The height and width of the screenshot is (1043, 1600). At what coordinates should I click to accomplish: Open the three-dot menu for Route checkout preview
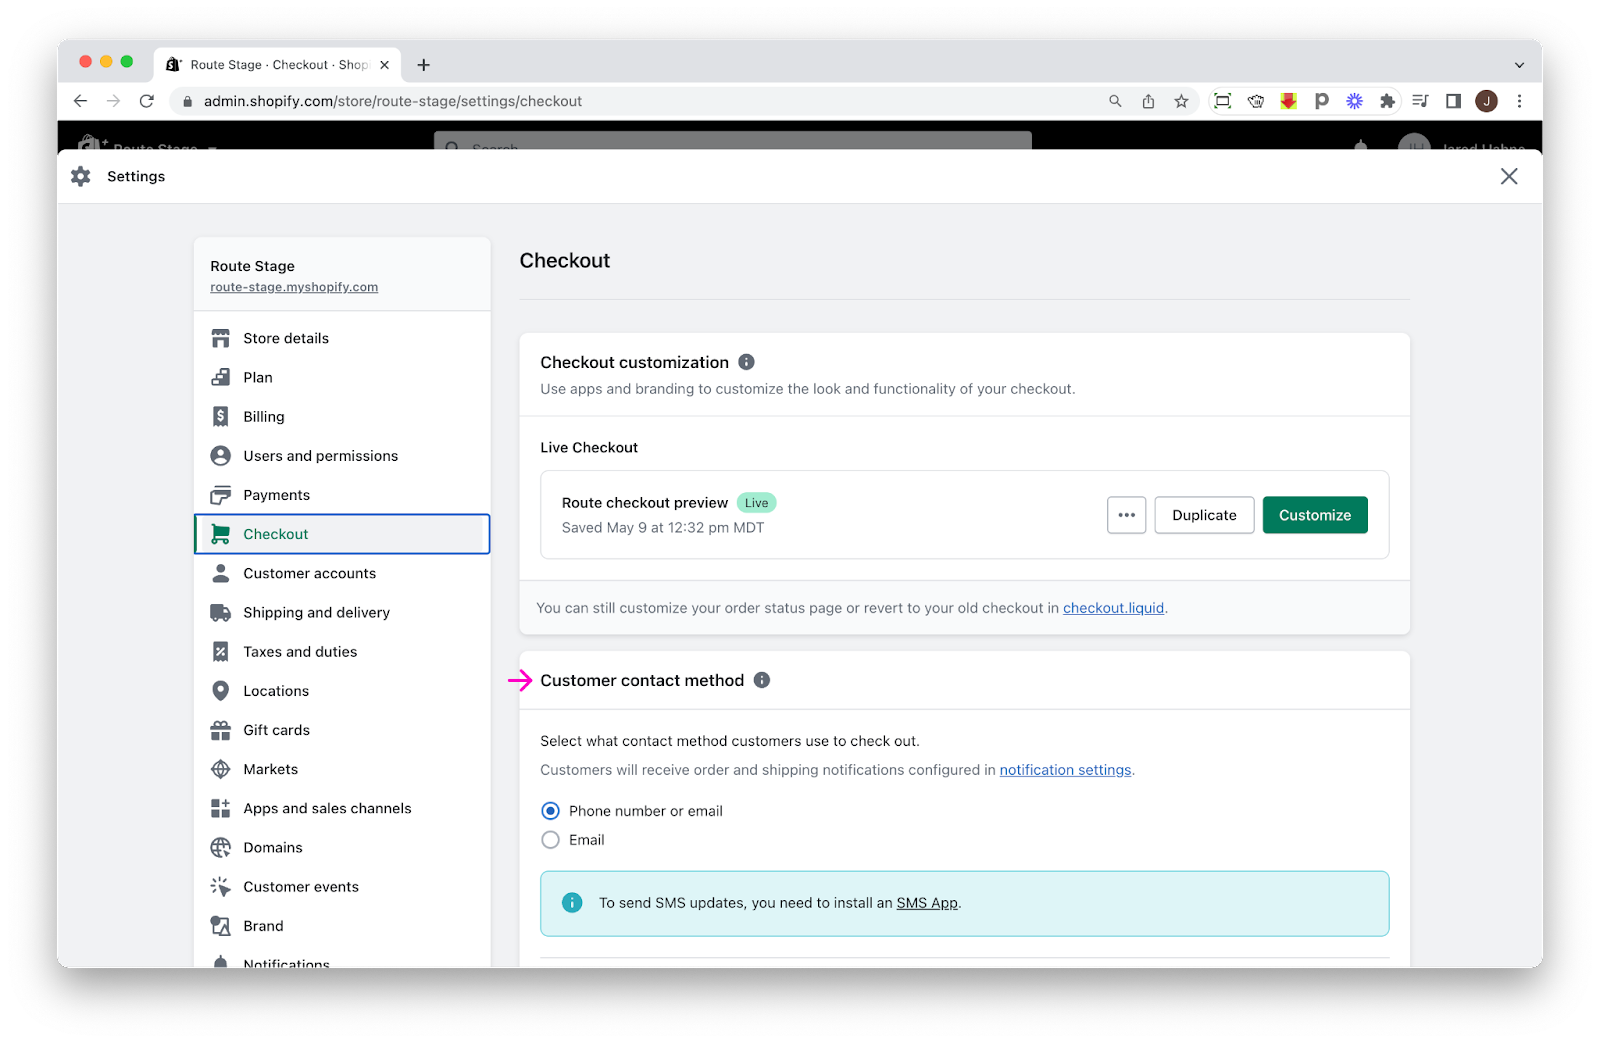click(1126, 515)
